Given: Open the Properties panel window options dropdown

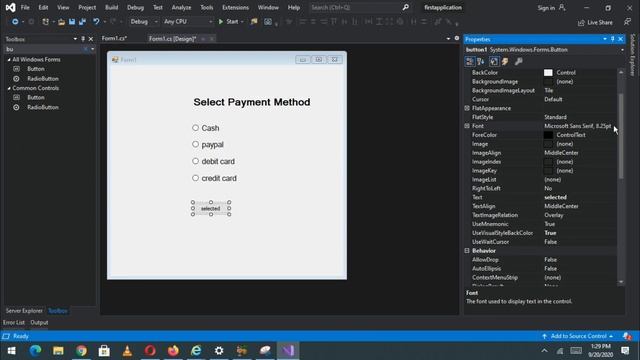Looking at the screenshot, I should pyautogui.click(x=605, y=39).
